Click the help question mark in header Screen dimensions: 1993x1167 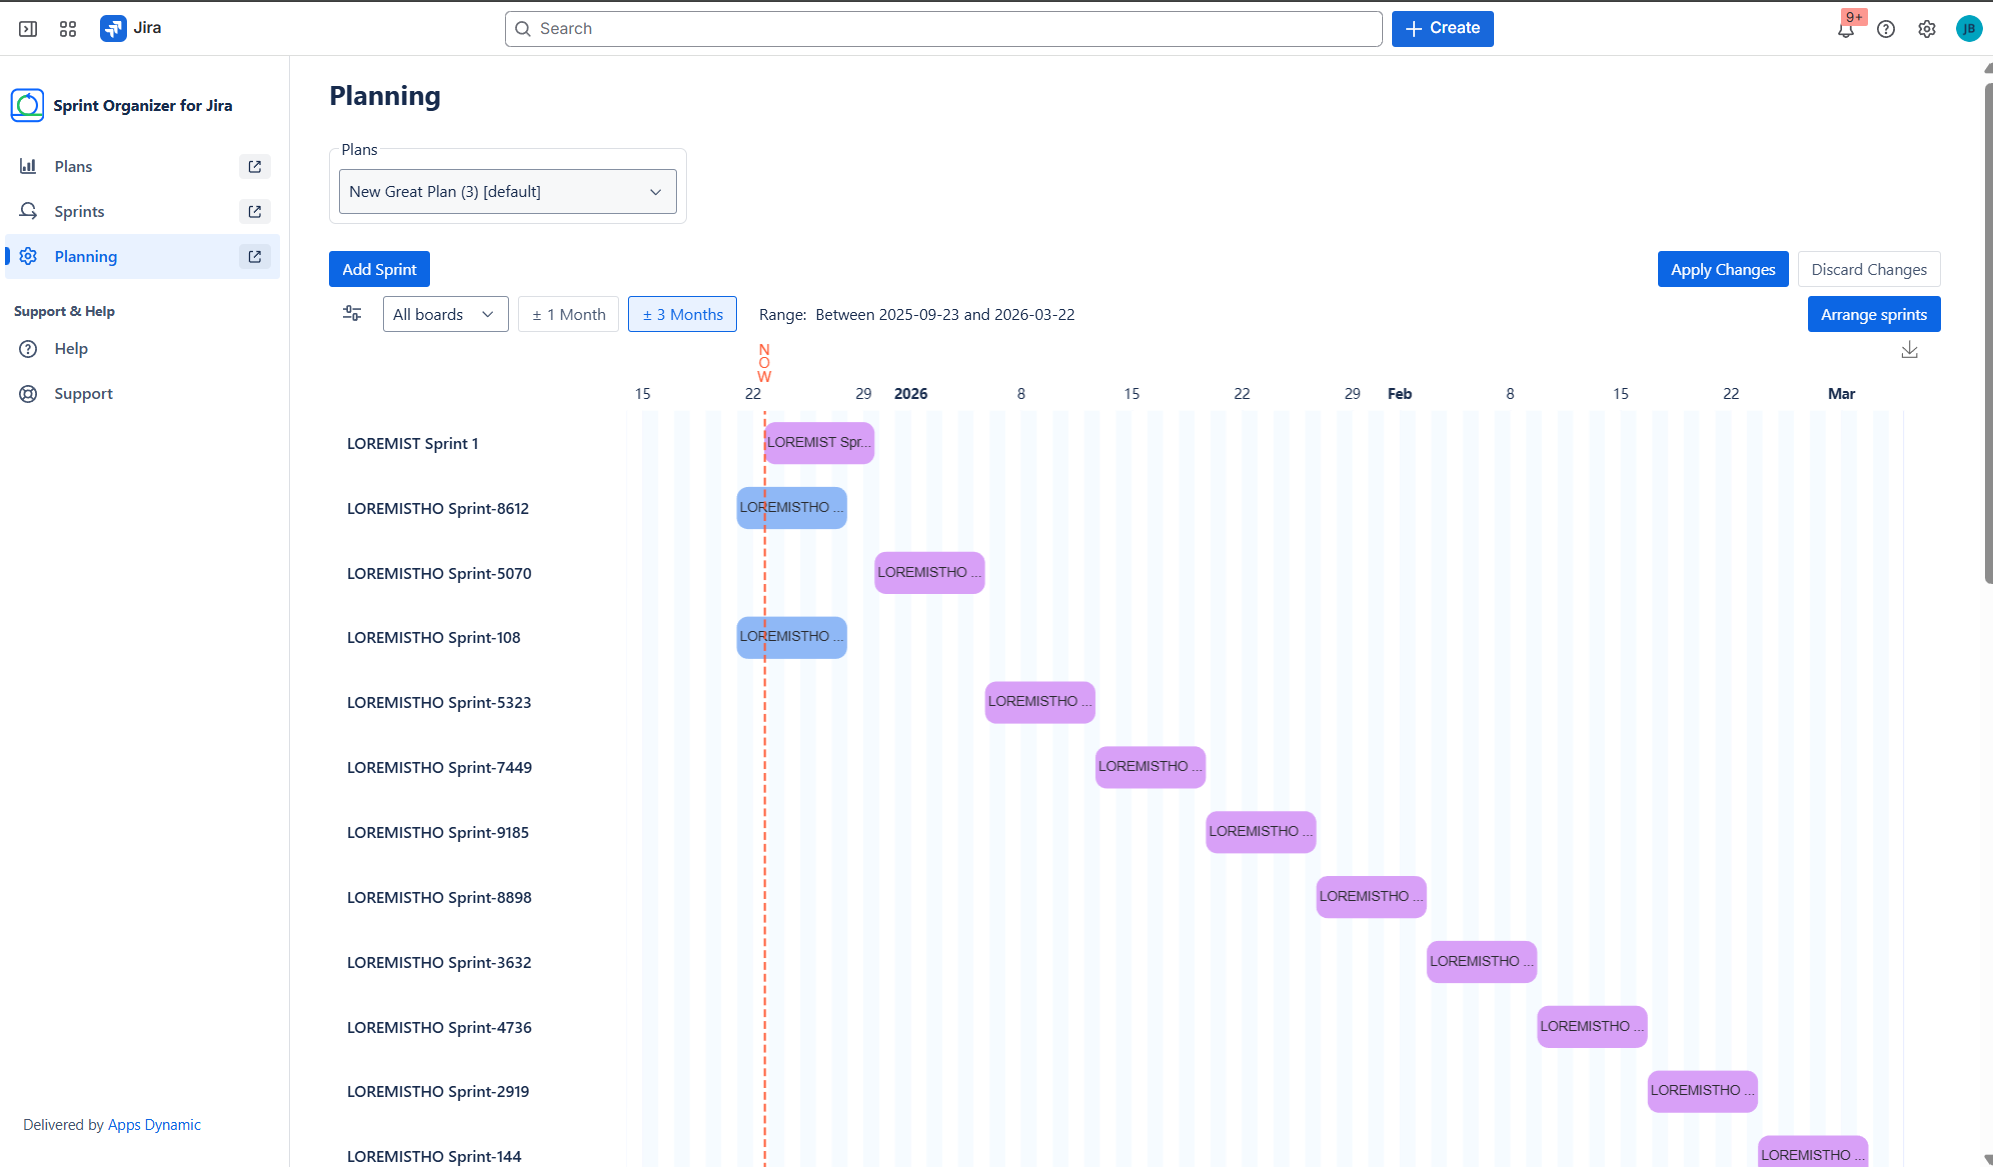coord(1885,29)
